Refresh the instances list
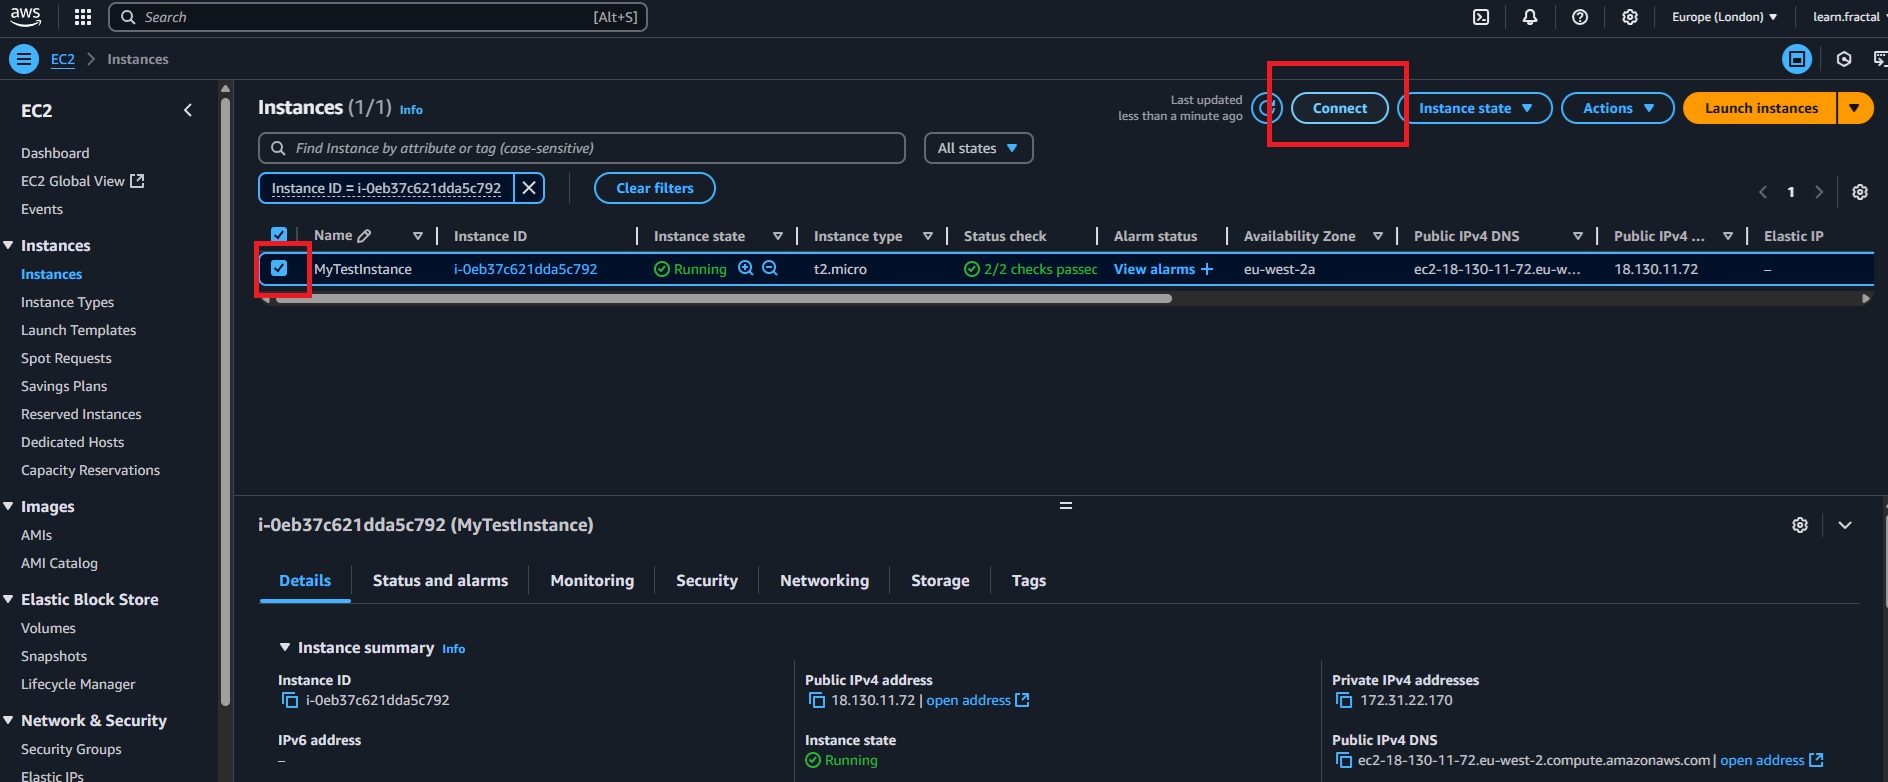This screenshot has width=1888, height=782. coord(1267,108)
